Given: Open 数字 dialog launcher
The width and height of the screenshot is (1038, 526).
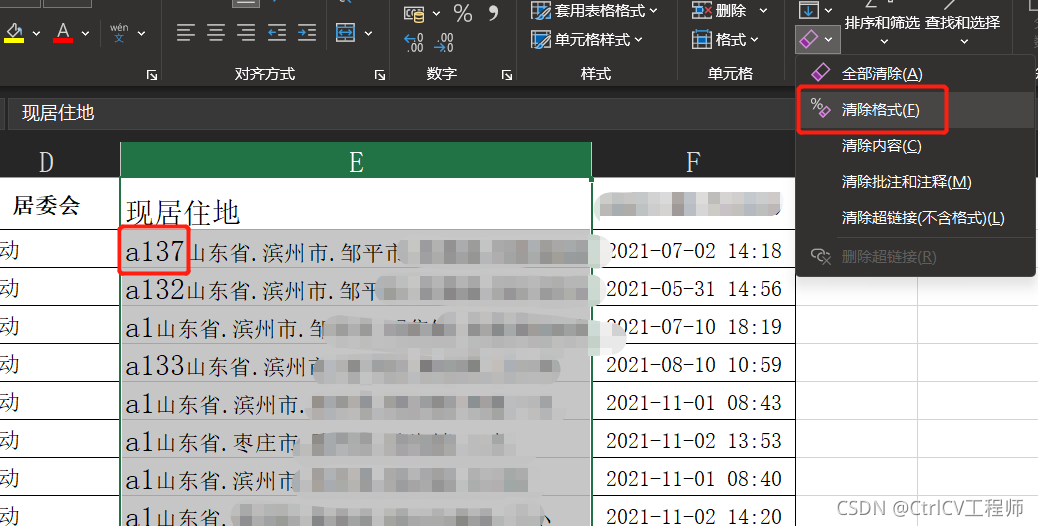Looking at the screenshot, I should (507, 75).
